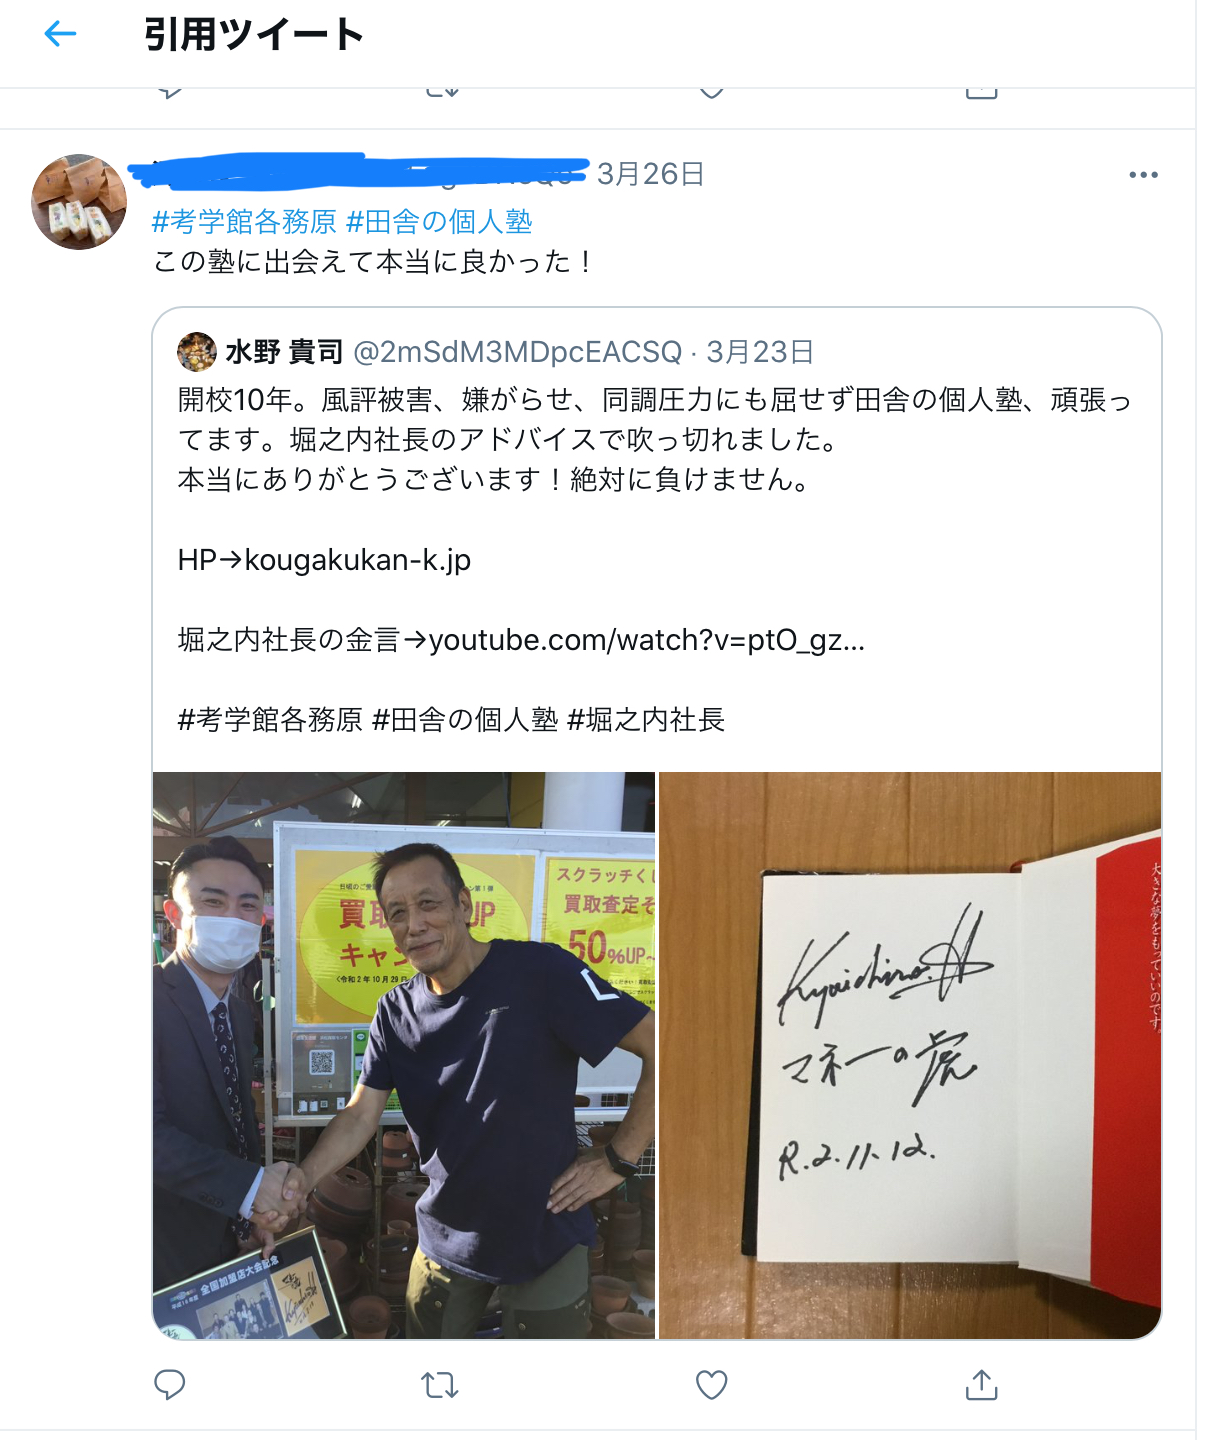The image size is (1224, 1440).
Task: Open the three-dot more options menu
Action: (x=1143, y=174)
